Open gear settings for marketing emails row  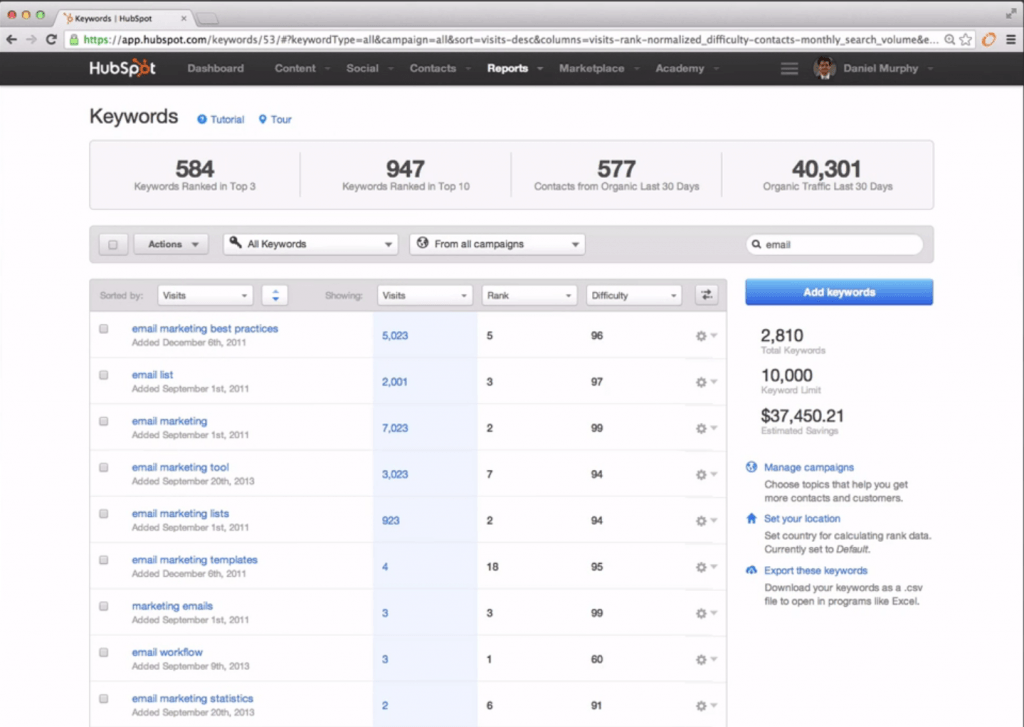(x=706, y=613)
